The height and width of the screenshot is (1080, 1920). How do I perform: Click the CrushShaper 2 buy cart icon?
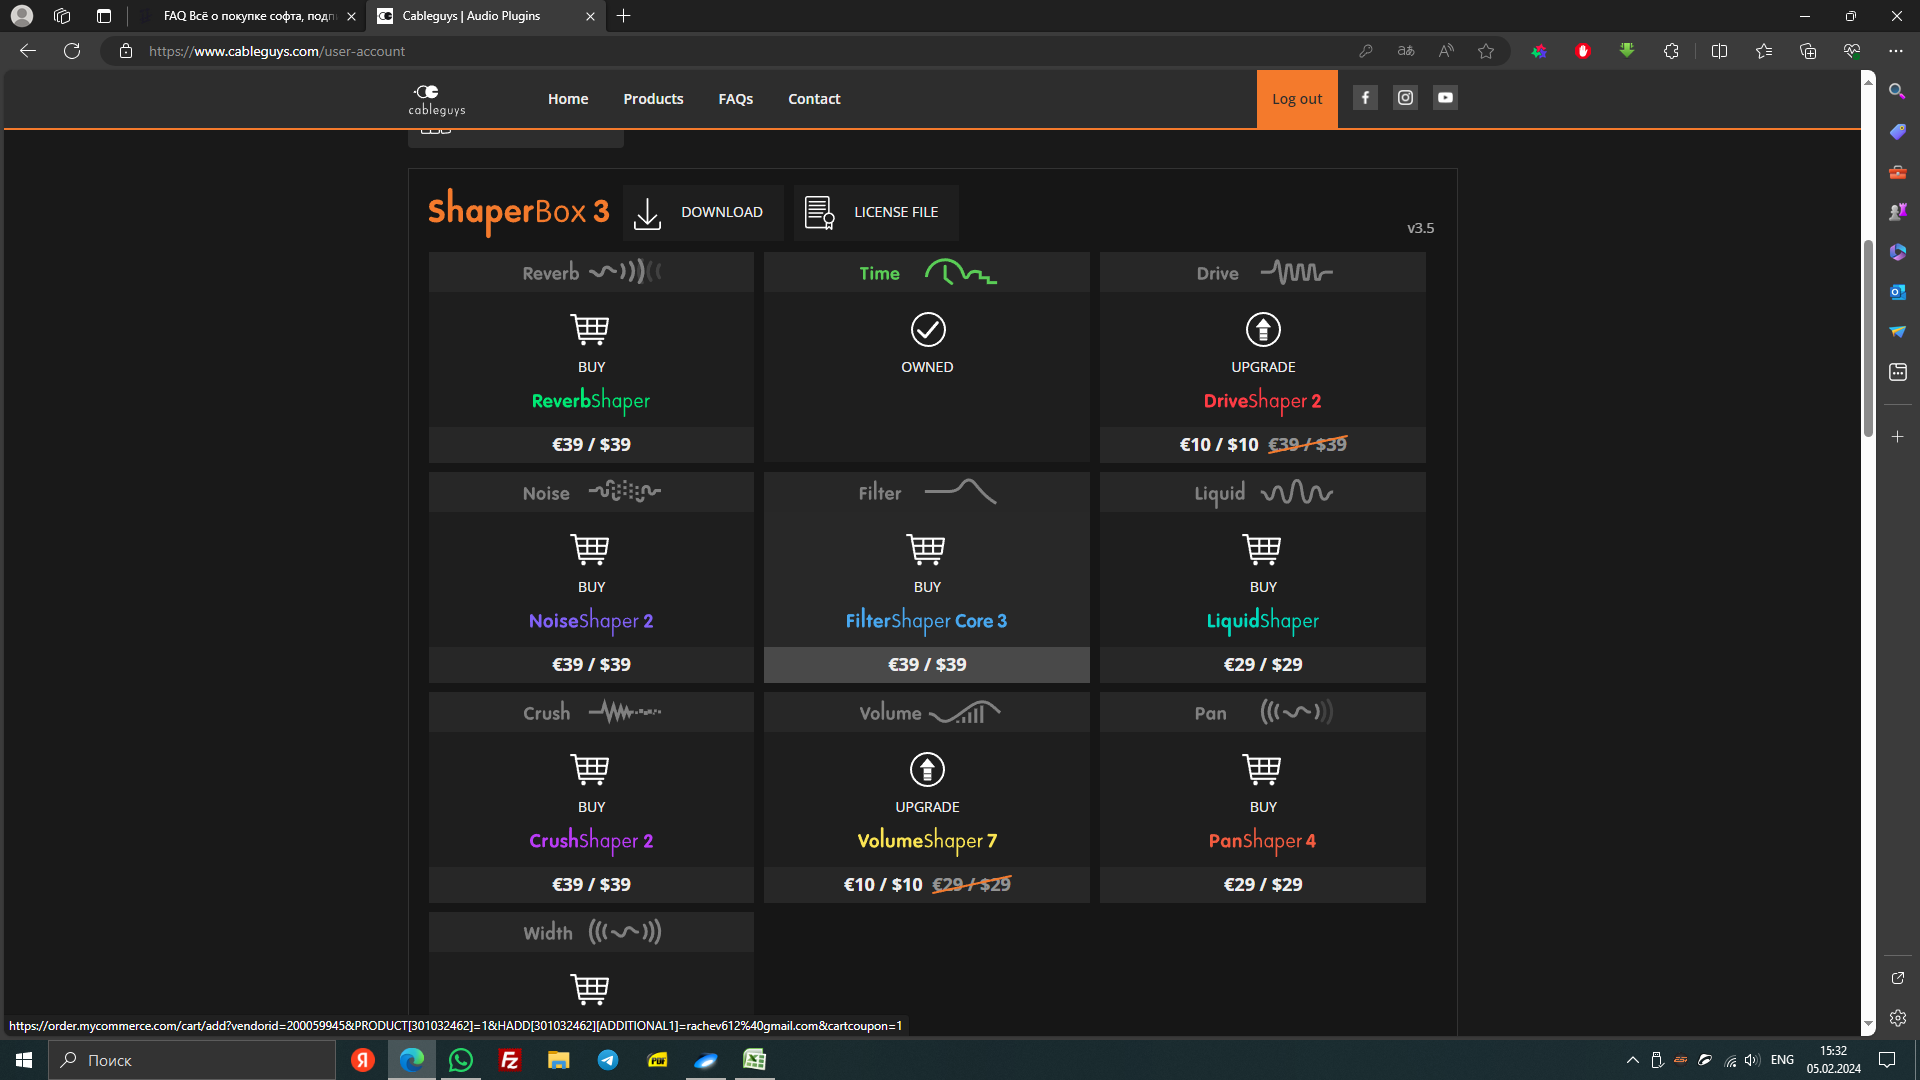pyautogui.click(x=590, y=770)
